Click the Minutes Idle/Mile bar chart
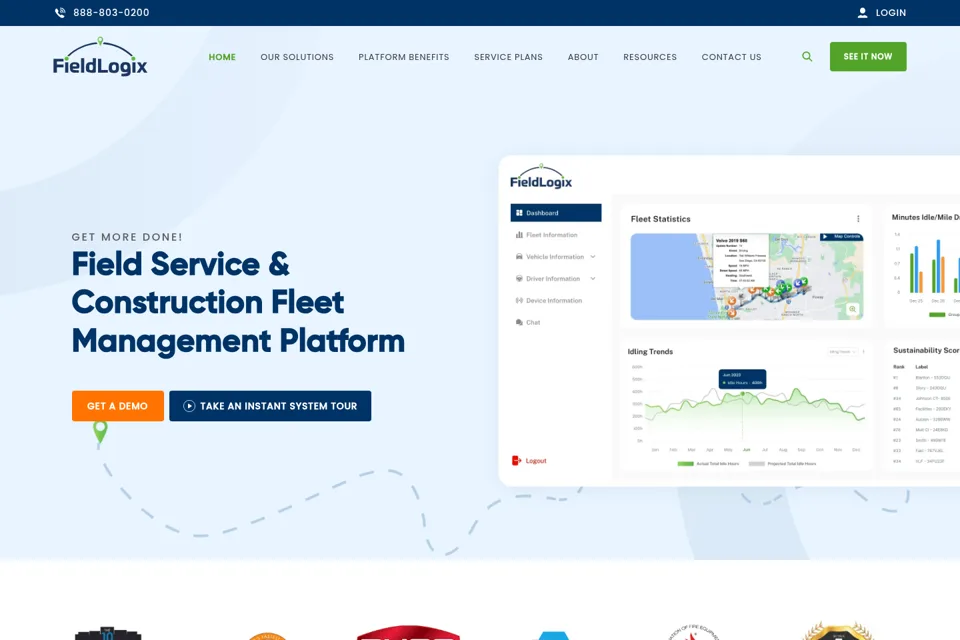Image resolution: width=960 pixels, height=640 pixels. click(924, 266)
